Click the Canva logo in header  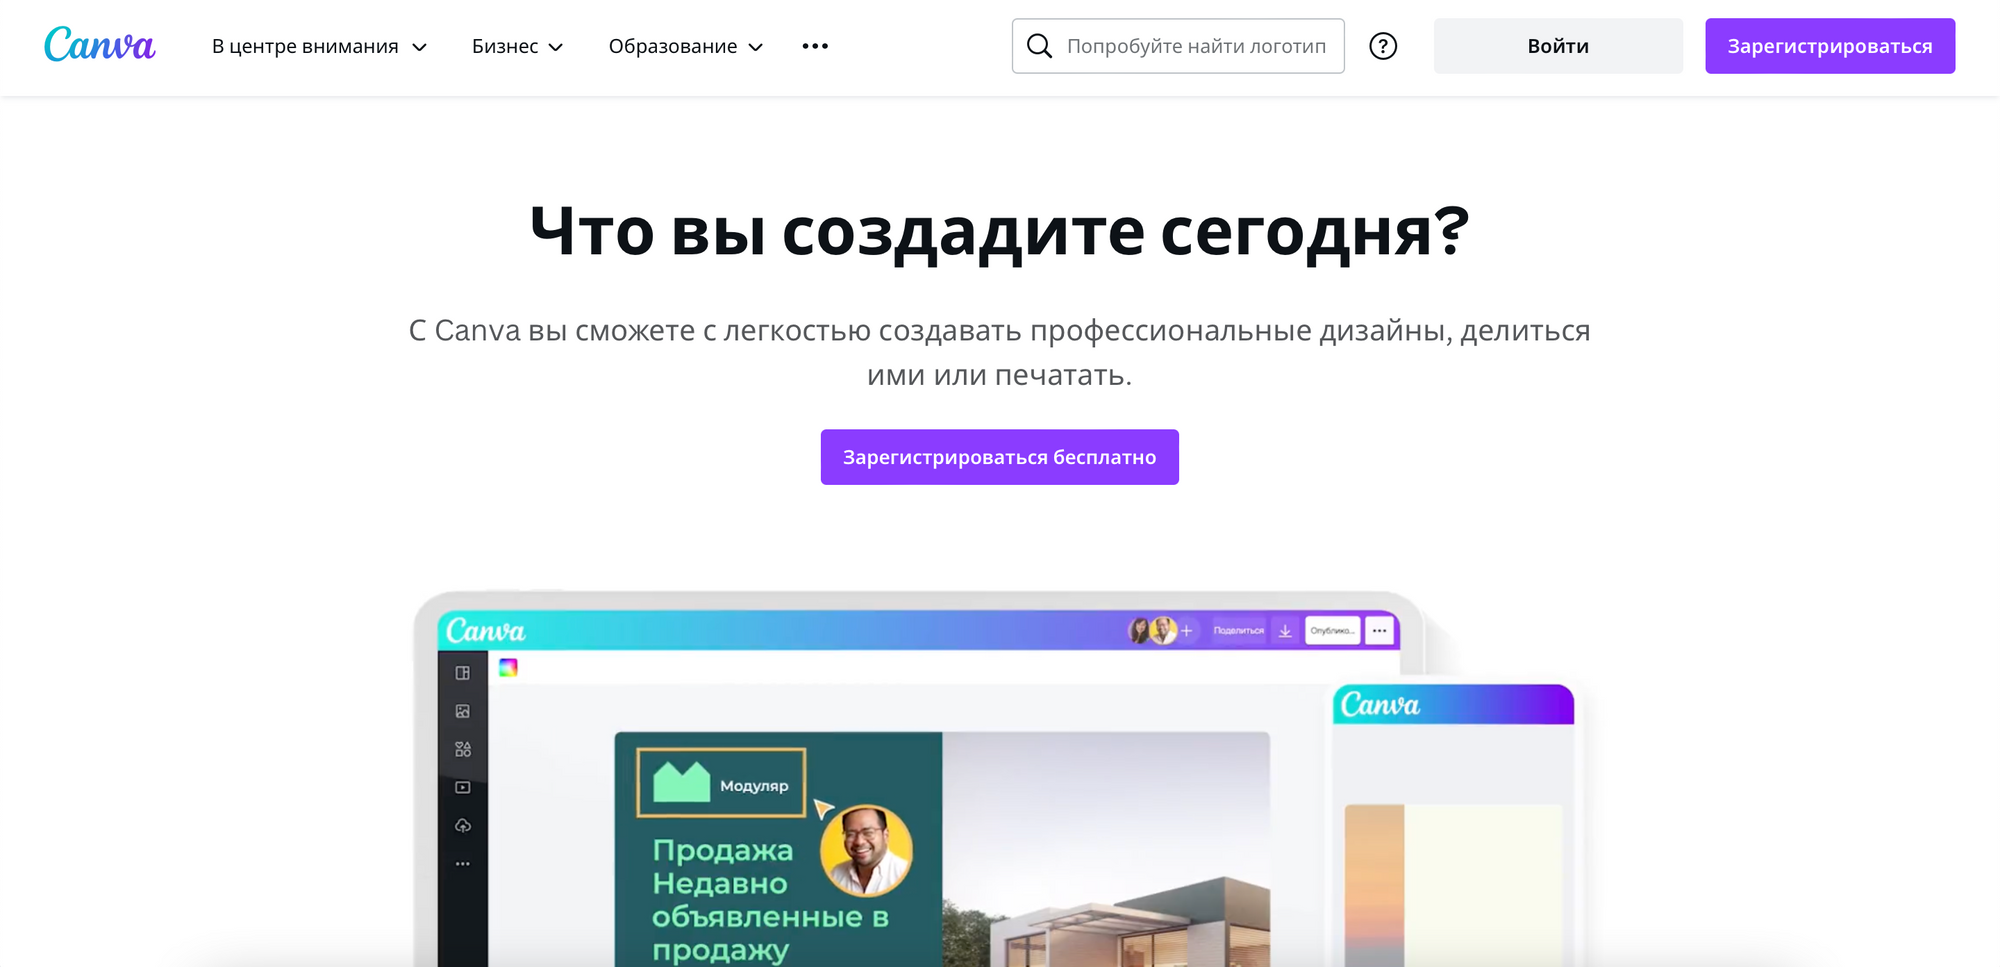point(100,46)
